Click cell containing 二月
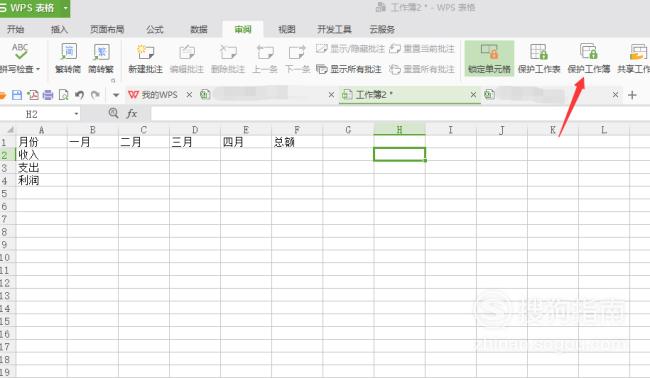The height and width of the screenshot is (378, 650). coord(144,142)
